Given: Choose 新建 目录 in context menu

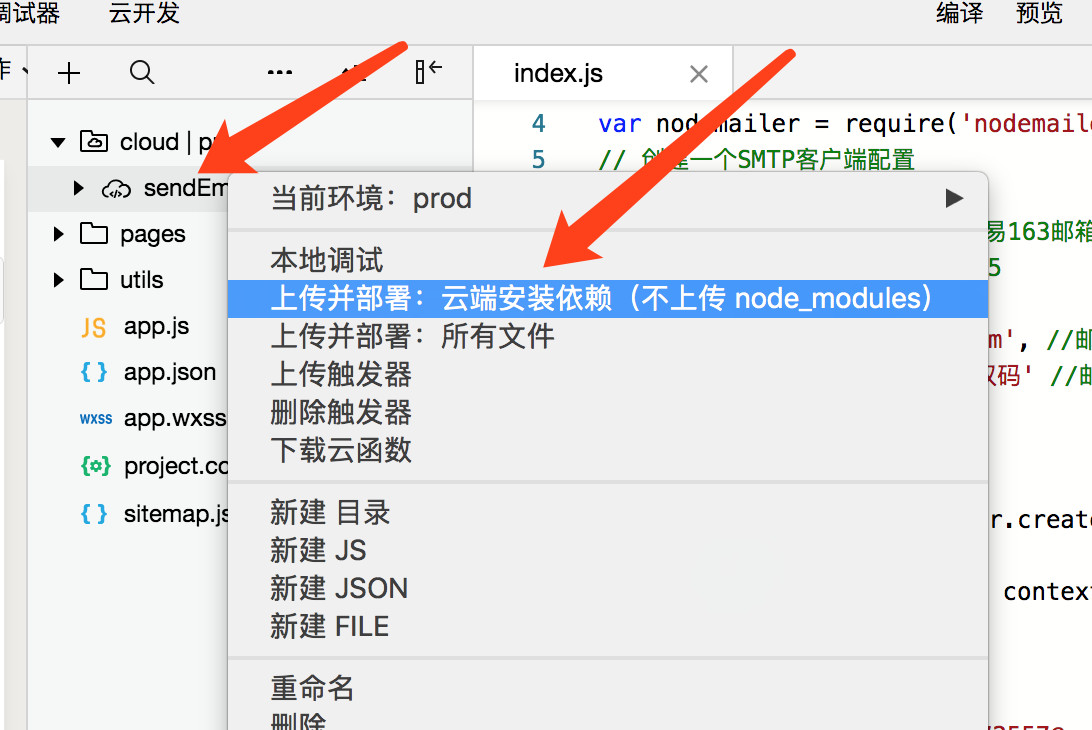Looking at the screenshot, I should pos(607,513).
